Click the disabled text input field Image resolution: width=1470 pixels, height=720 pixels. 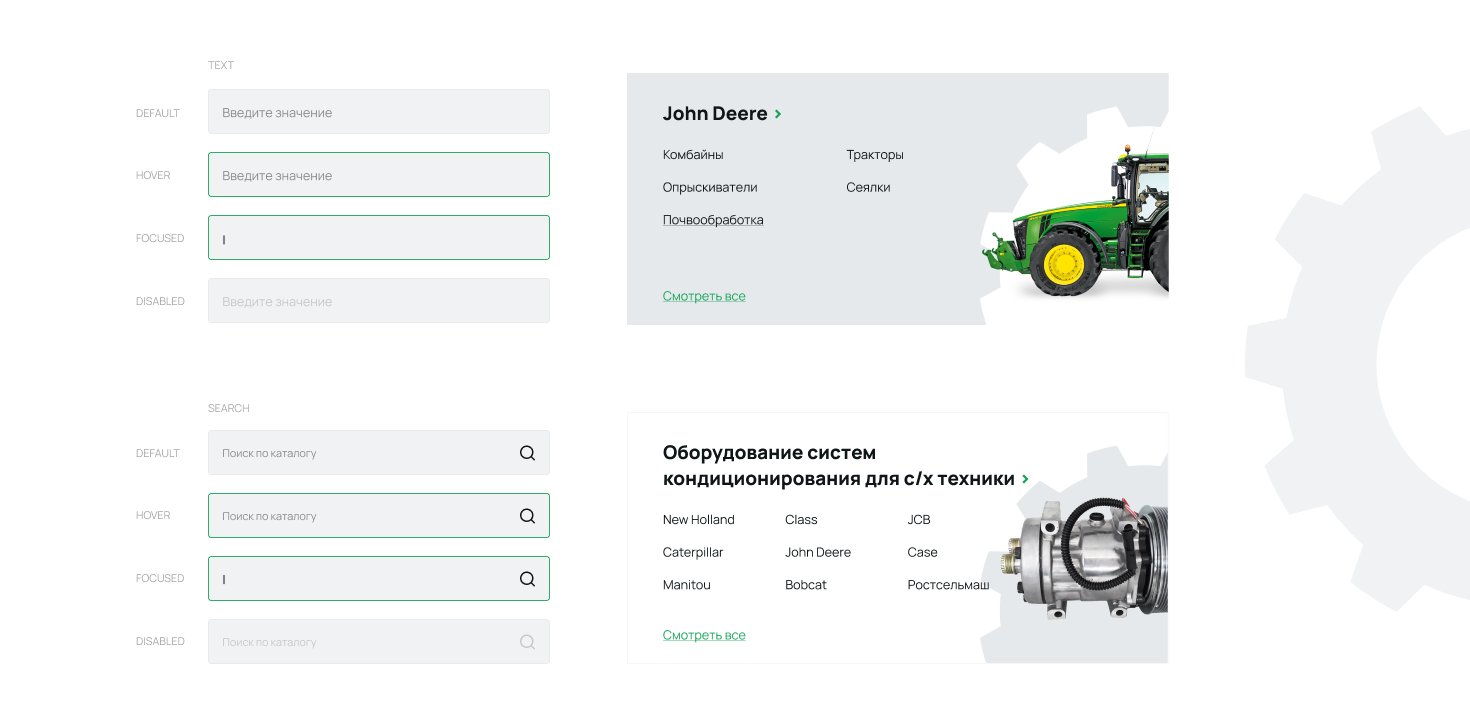click(x=379, y=301)
